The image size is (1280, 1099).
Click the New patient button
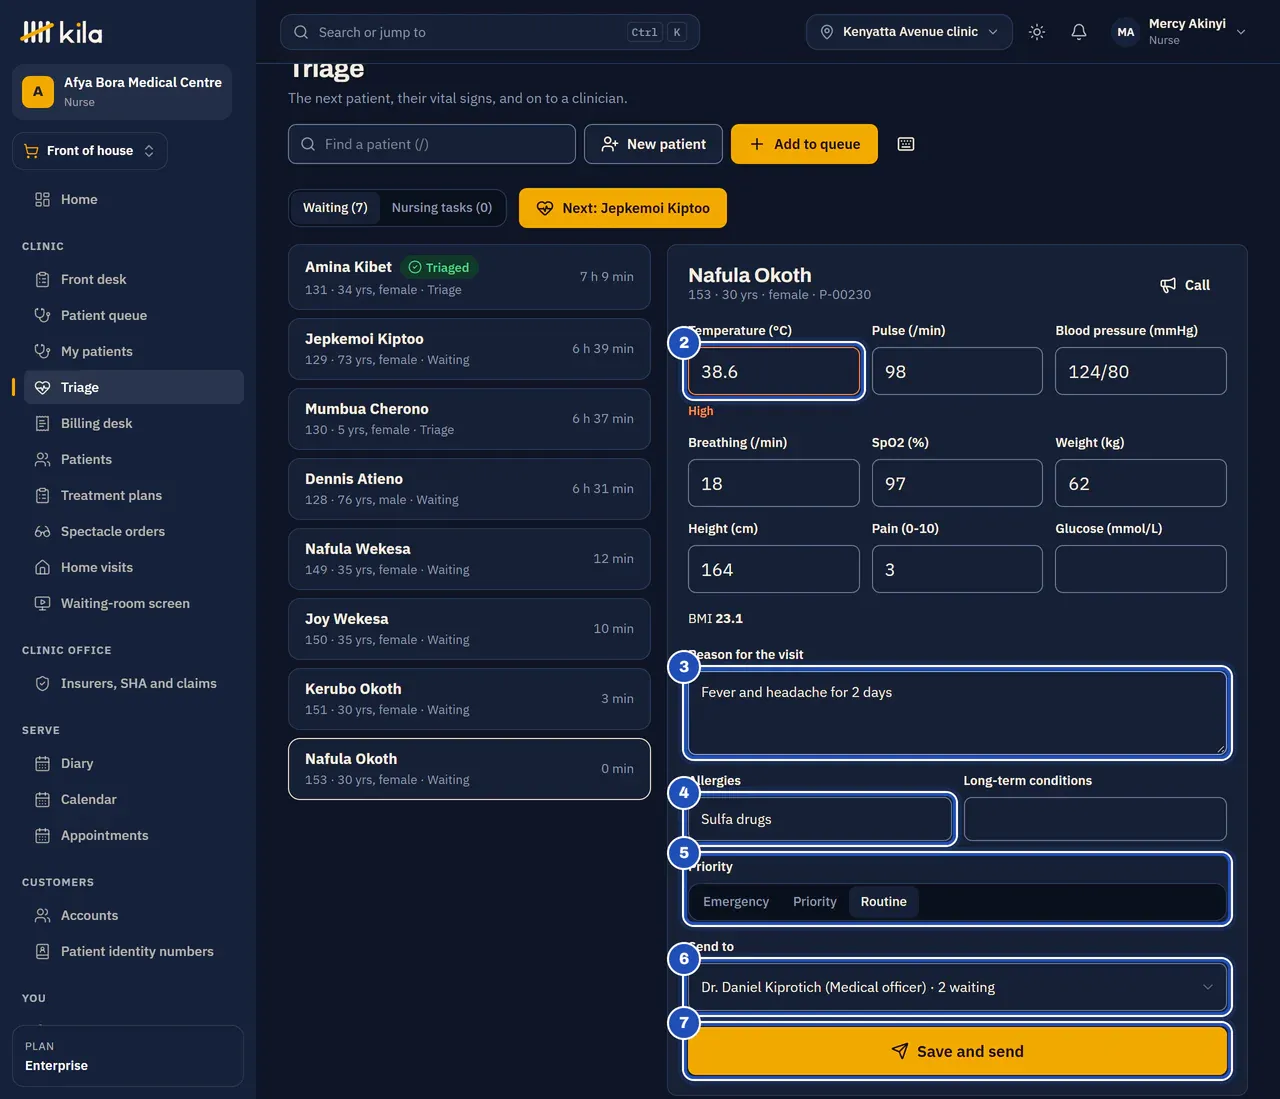pos(653,144)
